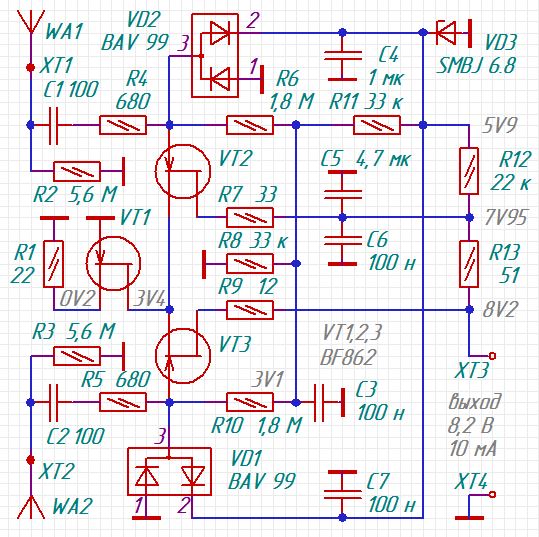Screen dimensions: 539x537
Task: Select the VT1 transistor symbol
Action: pyautogui.click(x=113, y=263)
